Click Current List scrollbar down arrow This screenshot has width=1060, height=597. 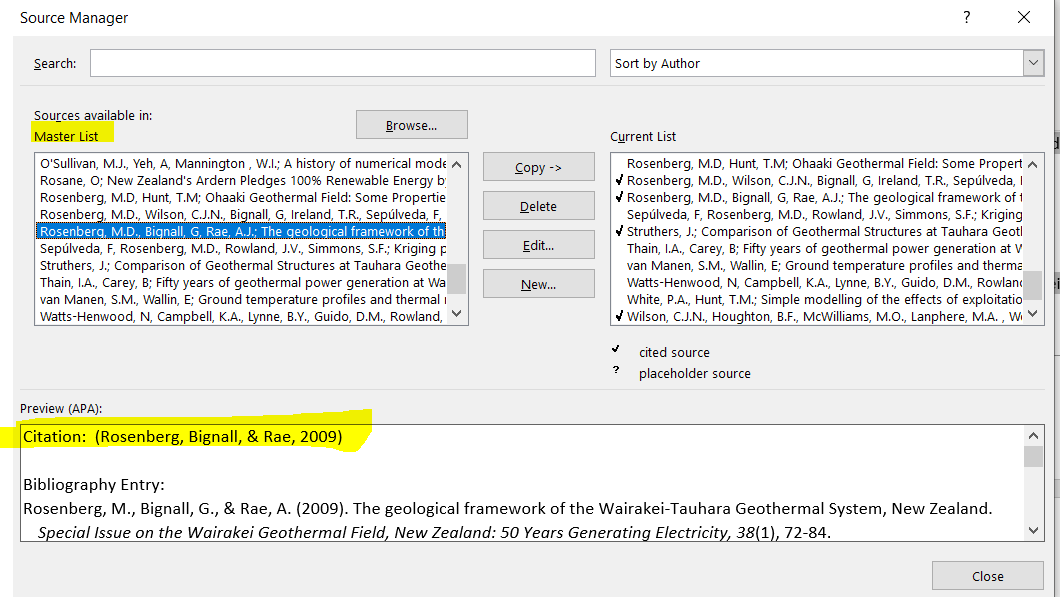[x=1033, y=314]
